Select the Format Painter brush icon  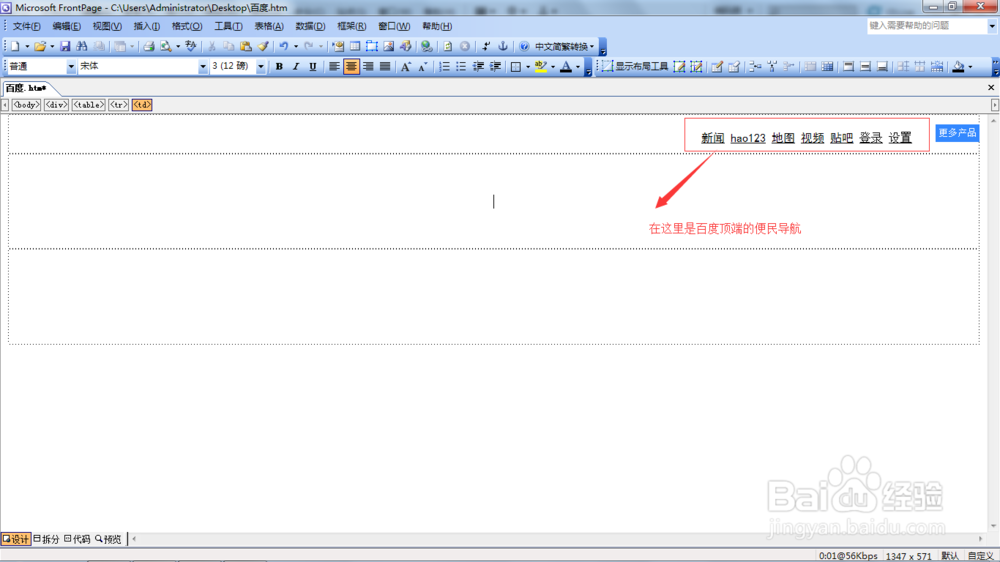pyautogui.click(x=263, y=47)
